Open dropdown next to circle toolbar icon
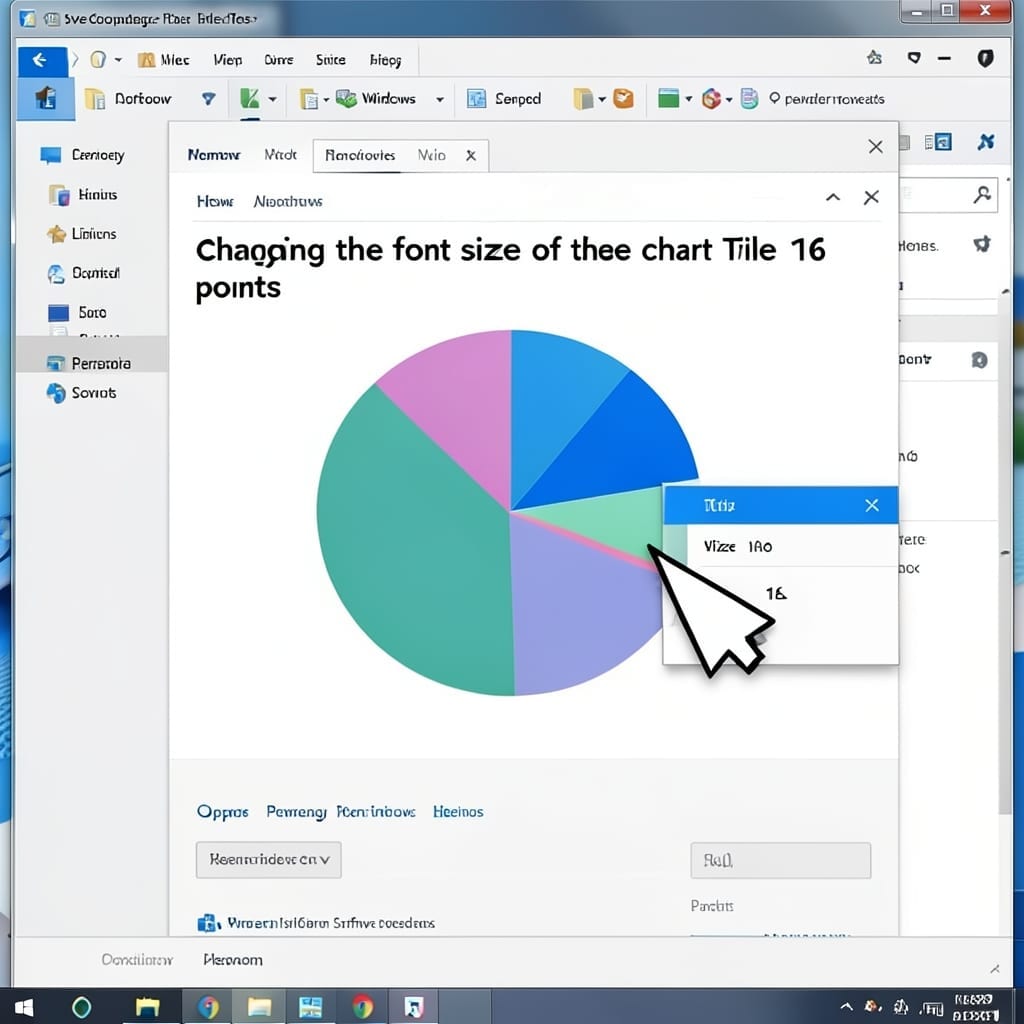 (729, 100)
